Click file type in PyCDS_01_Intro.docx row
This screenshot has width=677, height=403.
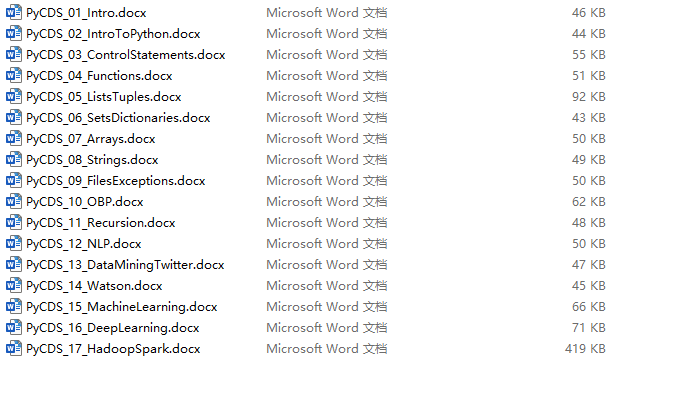(326, 13)
